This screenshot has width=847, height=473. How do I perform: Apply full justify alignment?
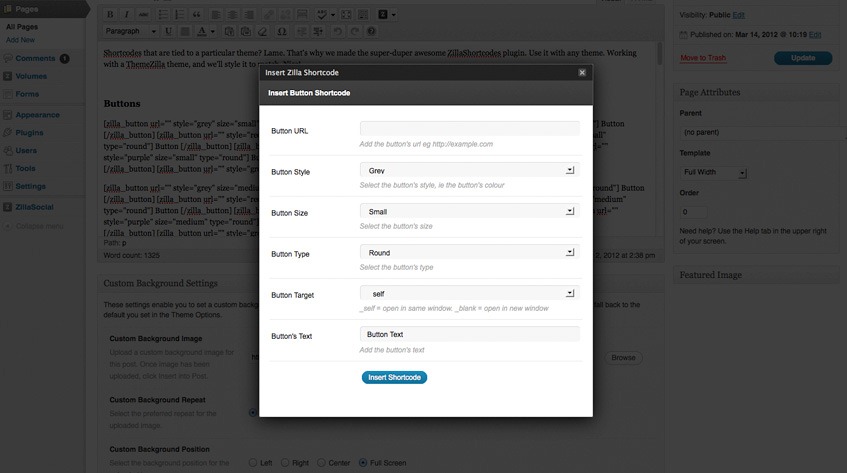[185, 31]
